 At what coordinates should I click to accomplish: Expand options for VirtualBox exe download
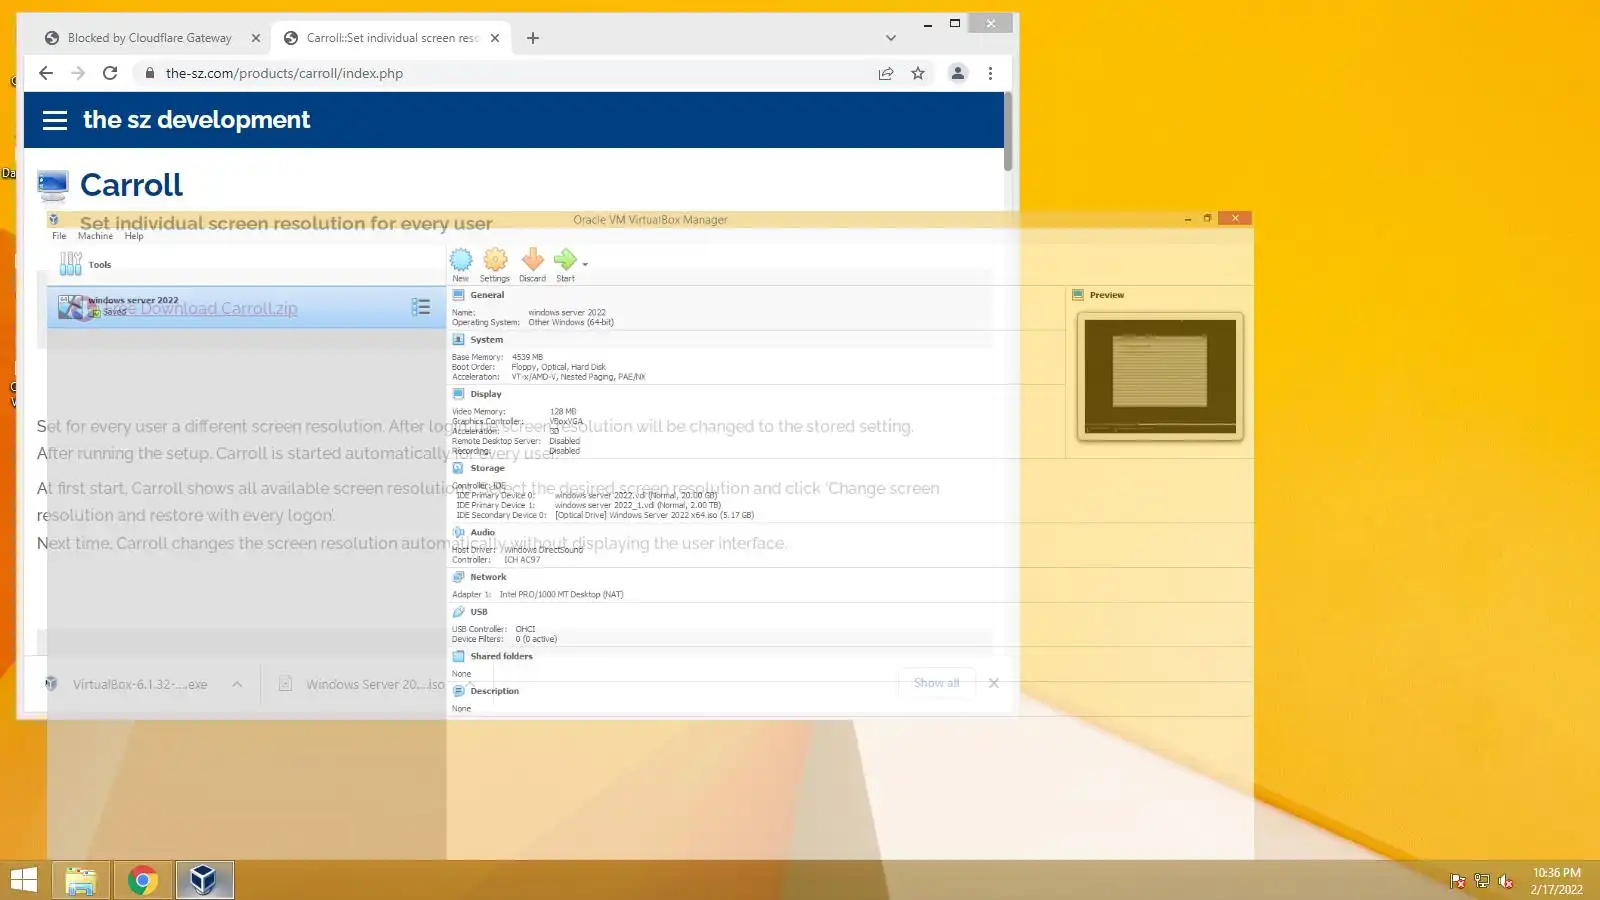point(237,684)
